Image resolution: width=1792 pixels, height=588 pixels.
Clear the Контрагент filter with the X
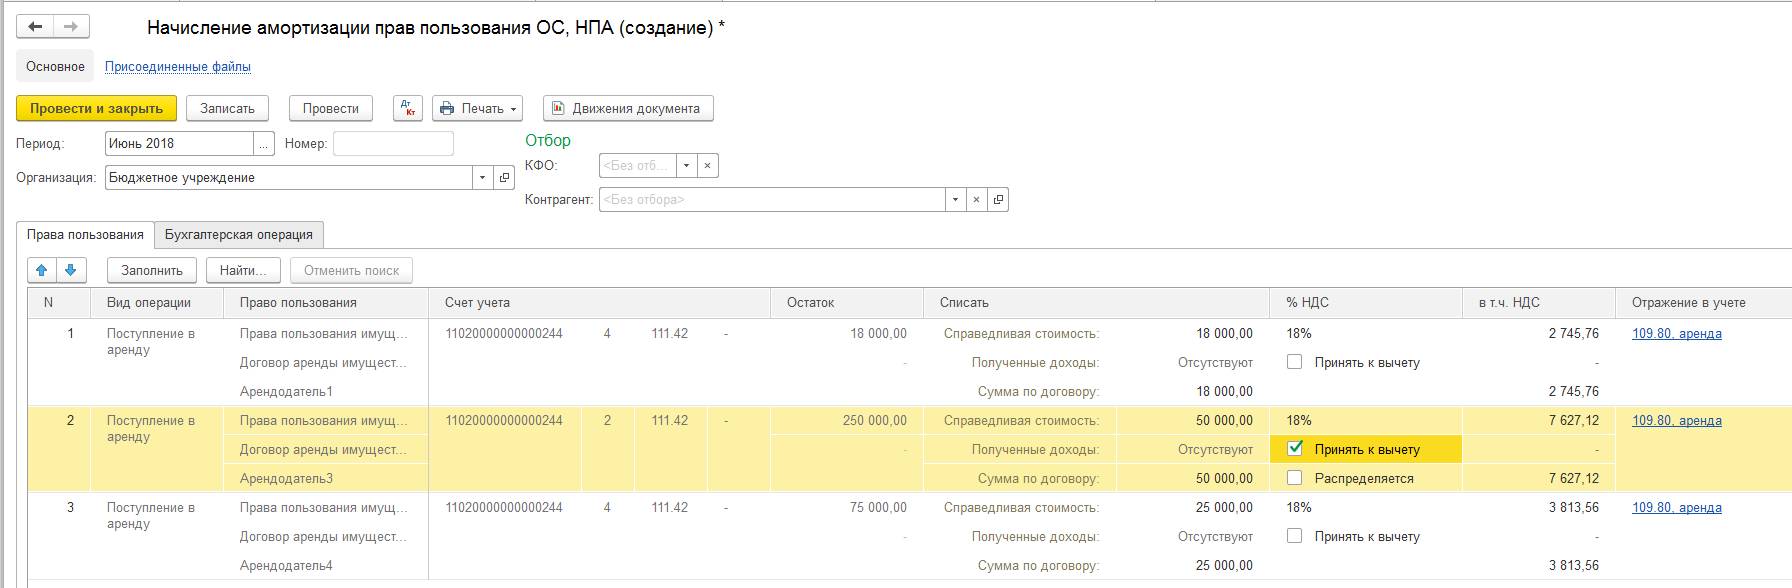[x=976, y=199]
